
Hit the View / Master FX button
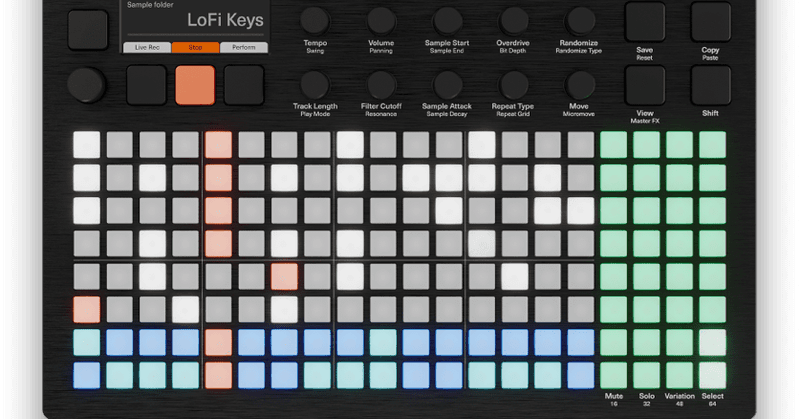[x=645, y=85]
